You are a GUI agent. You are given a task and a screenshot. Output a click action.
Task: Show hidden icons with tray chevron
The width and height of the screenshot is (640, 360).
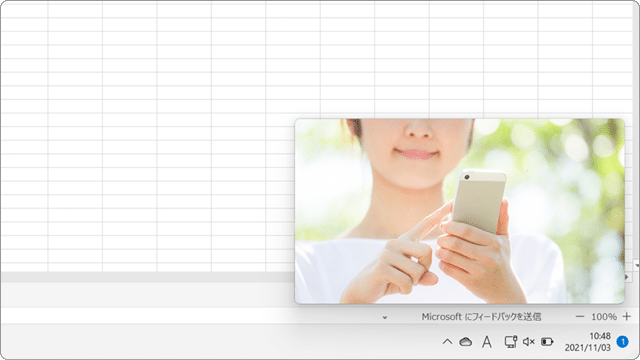pyautogui.click(x=447, y=342)
